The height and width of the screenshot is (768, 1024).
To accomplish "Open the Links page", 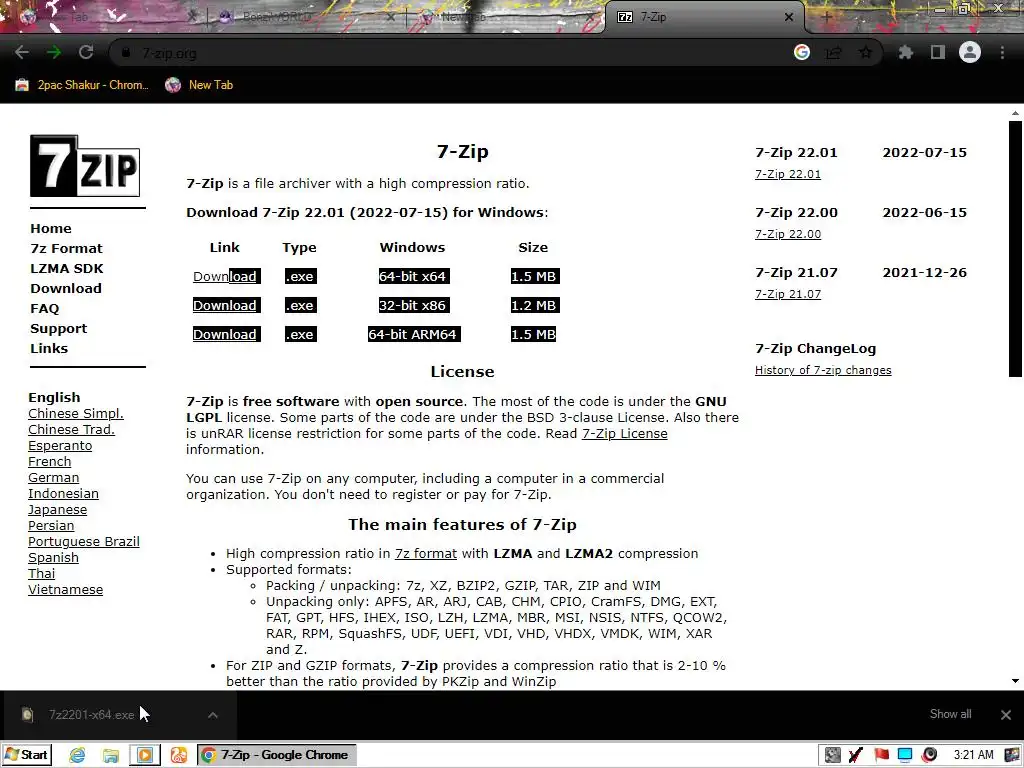I will 49,348.
